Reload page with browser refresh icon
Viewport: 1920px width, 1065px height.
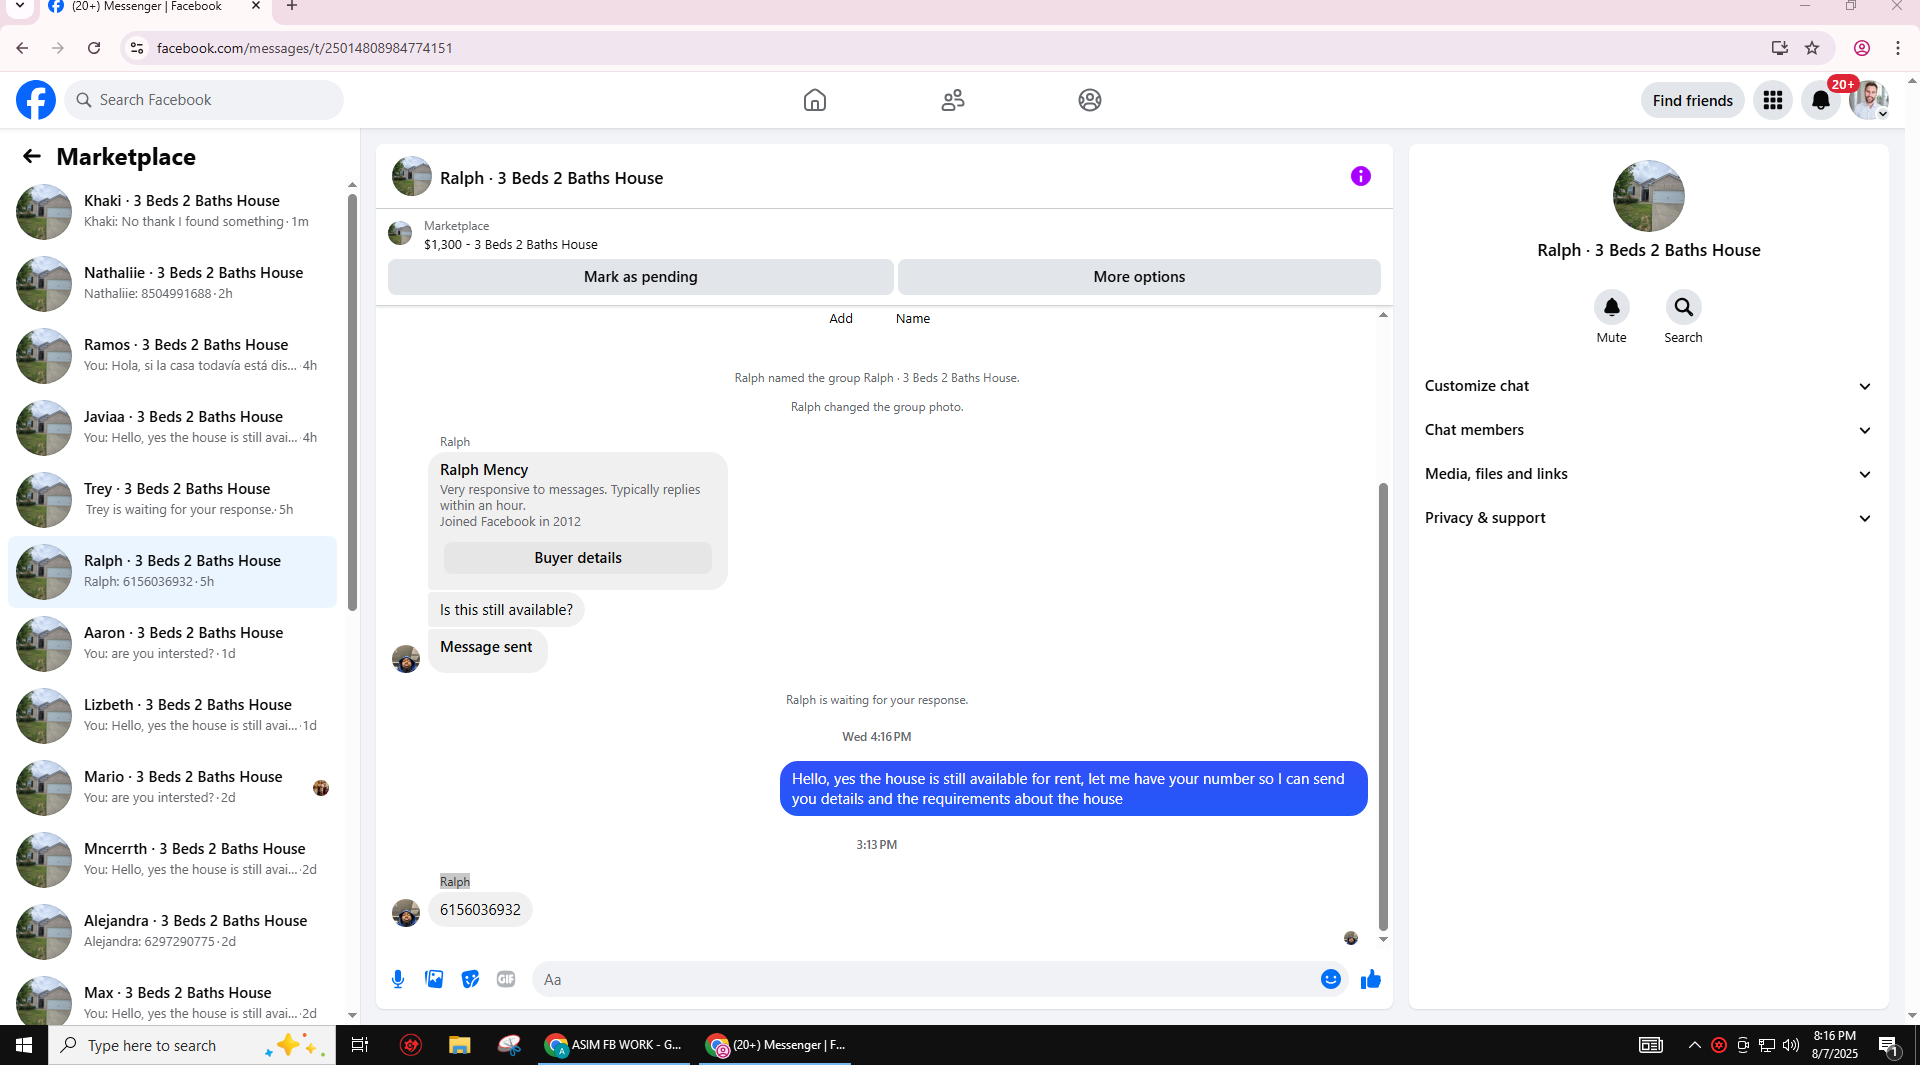pos(94,48)
